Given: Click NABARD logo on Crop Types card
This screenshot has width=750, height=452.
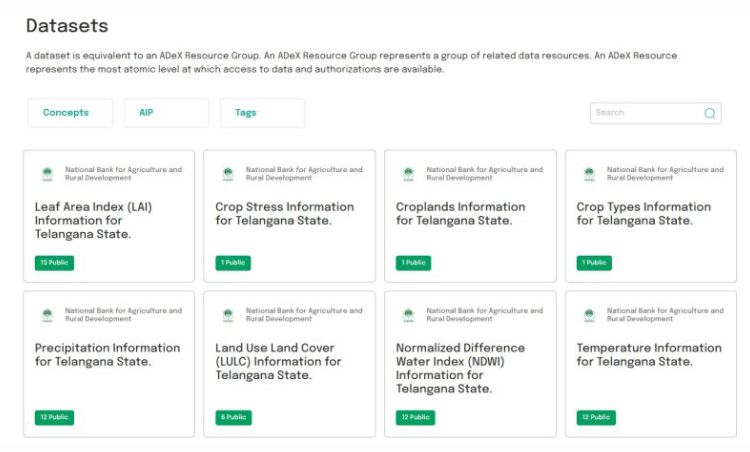Looking at the screenshot, I should click(x=589, y=174).
